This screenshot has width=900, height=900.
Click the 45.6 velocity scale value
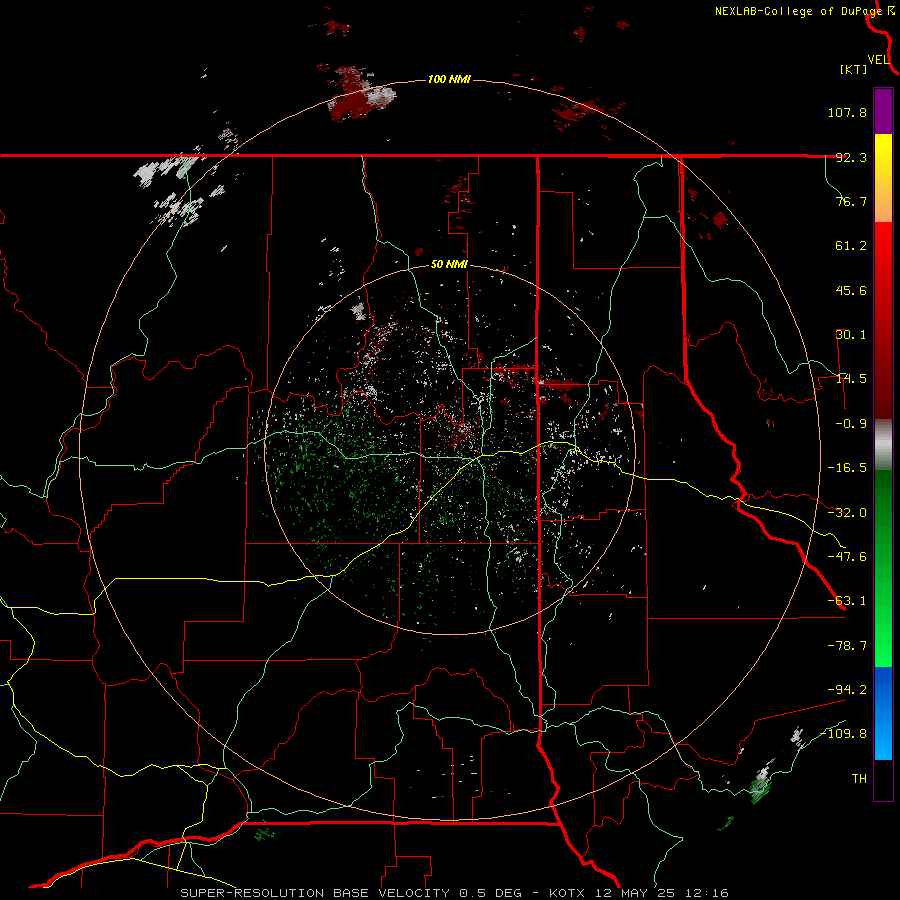(851, 290)
